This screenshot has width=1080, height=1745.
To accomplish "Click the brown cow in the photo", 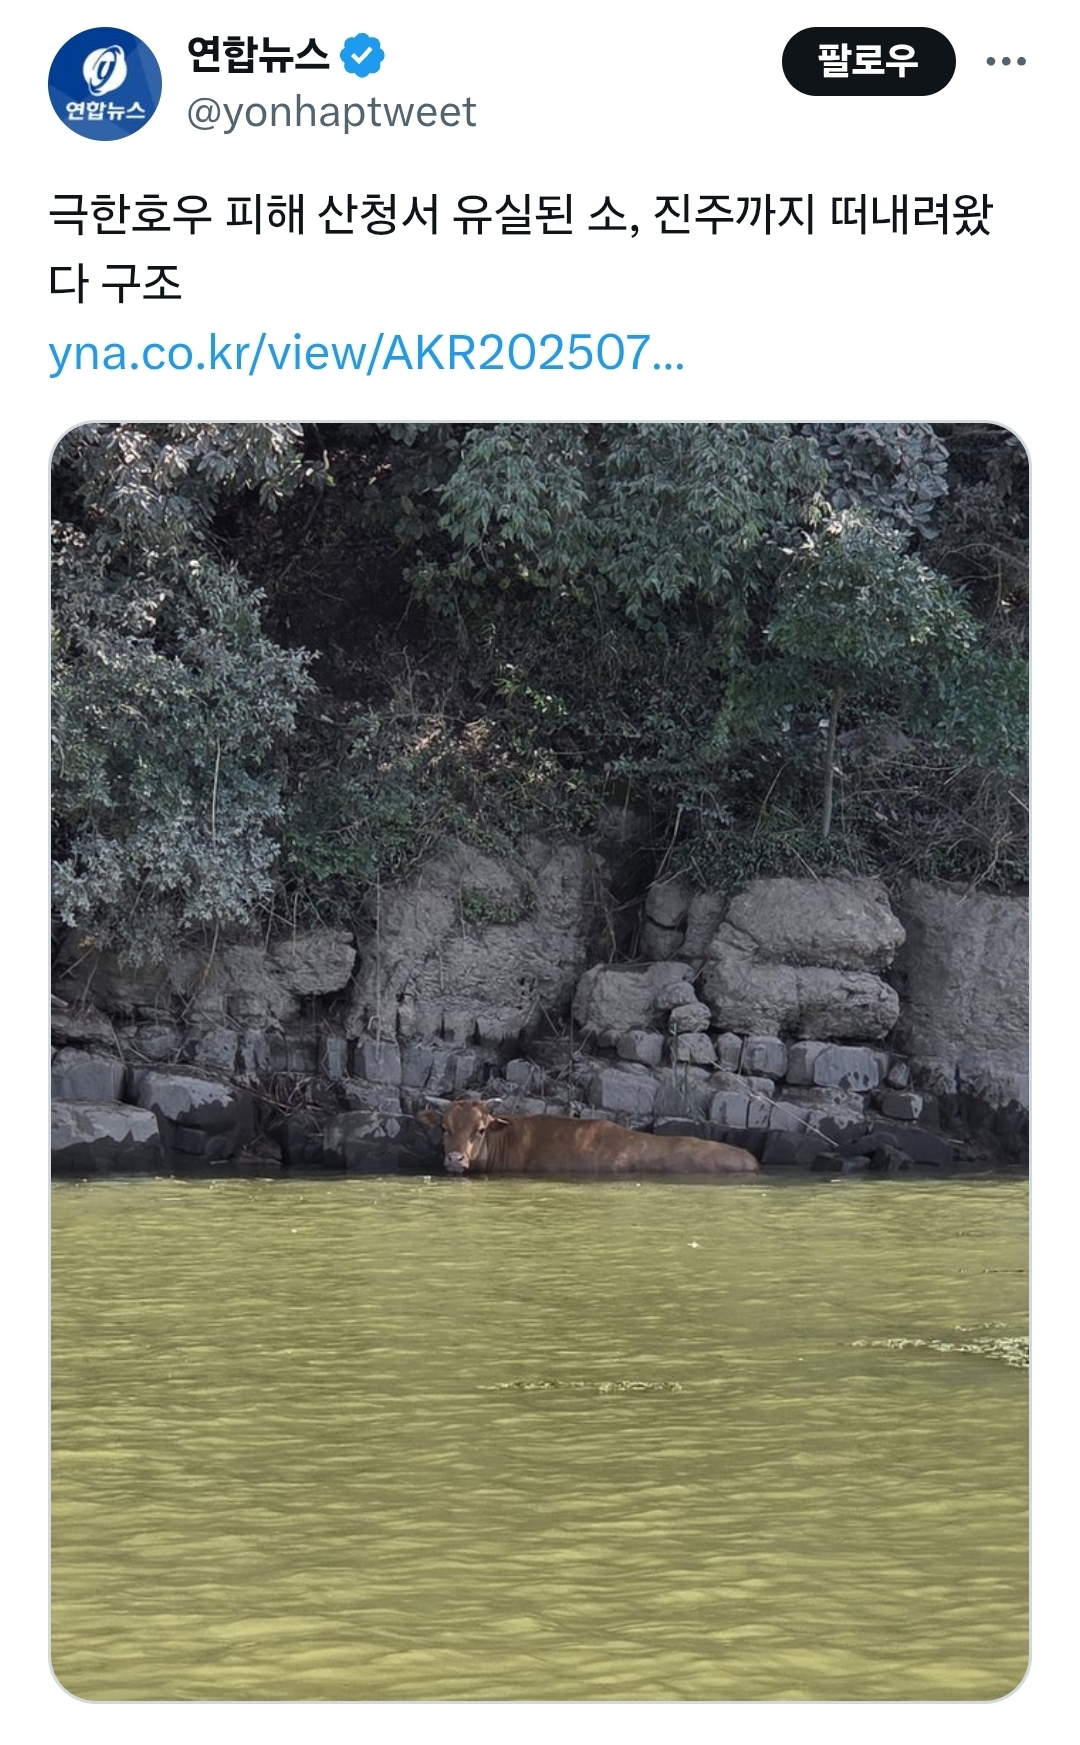I will point(590,1142).
